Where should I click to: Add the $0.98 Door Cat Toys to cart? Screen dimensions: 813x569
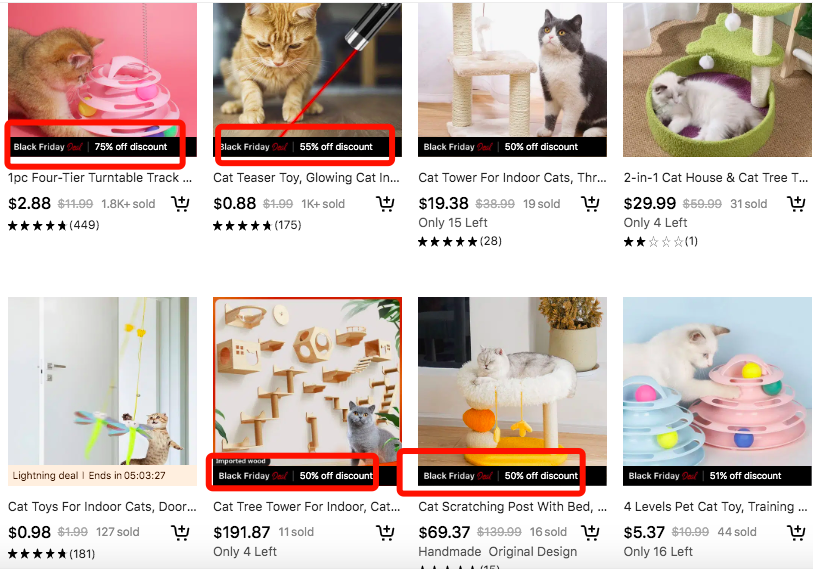point(180,532)
